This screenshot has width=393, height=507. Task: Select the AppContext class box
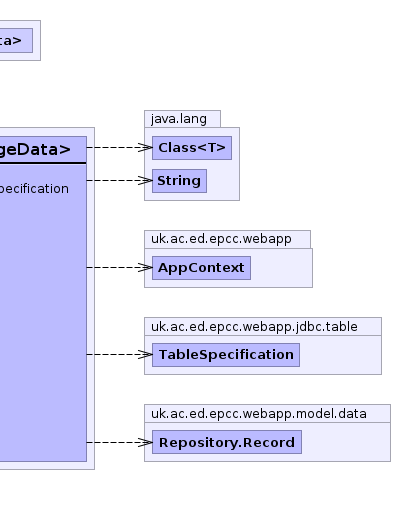(x=201, y=268)
